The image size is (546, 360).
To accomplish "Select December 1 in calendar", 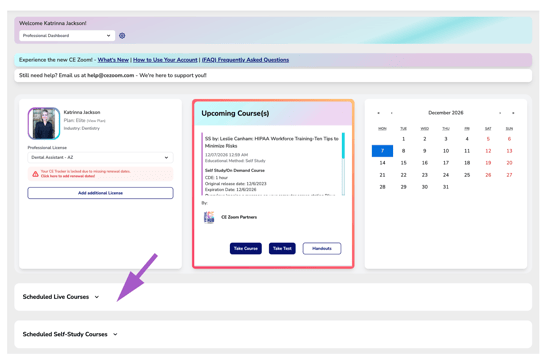I will pyautogui.click(x=404, y=139).
